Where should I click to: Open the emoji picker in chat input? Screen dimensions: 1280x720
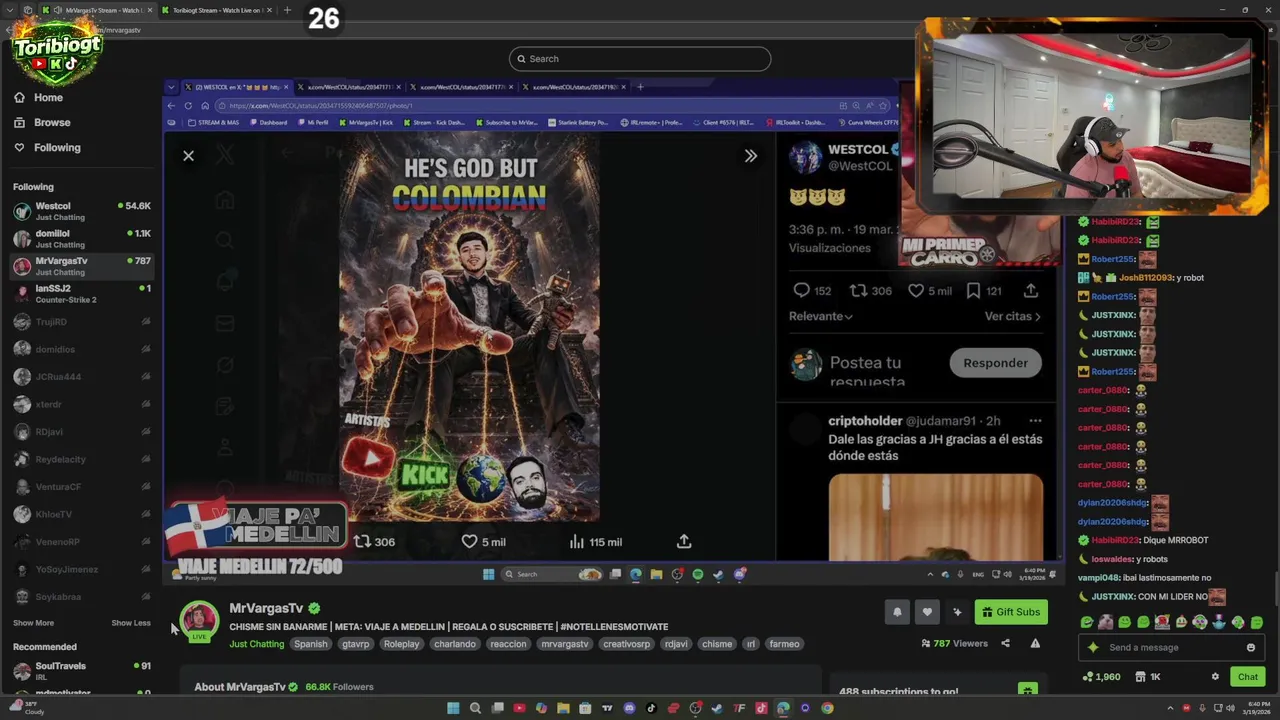[x=1250, y=647]
